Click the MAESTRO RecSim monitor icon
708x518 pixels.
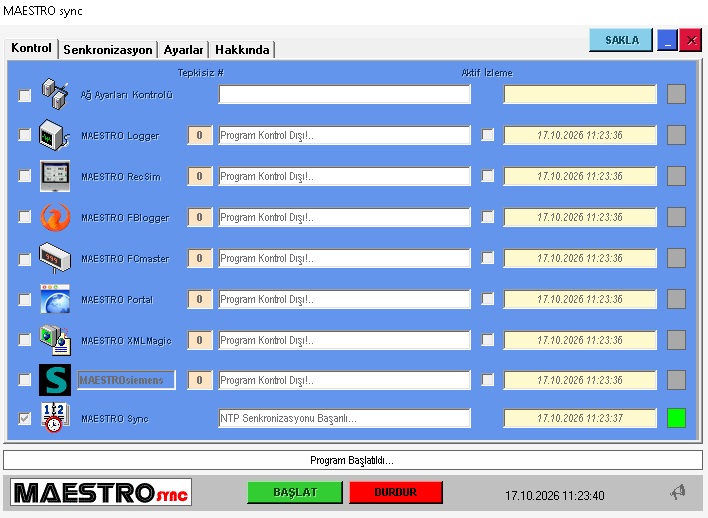pos(55,176)
